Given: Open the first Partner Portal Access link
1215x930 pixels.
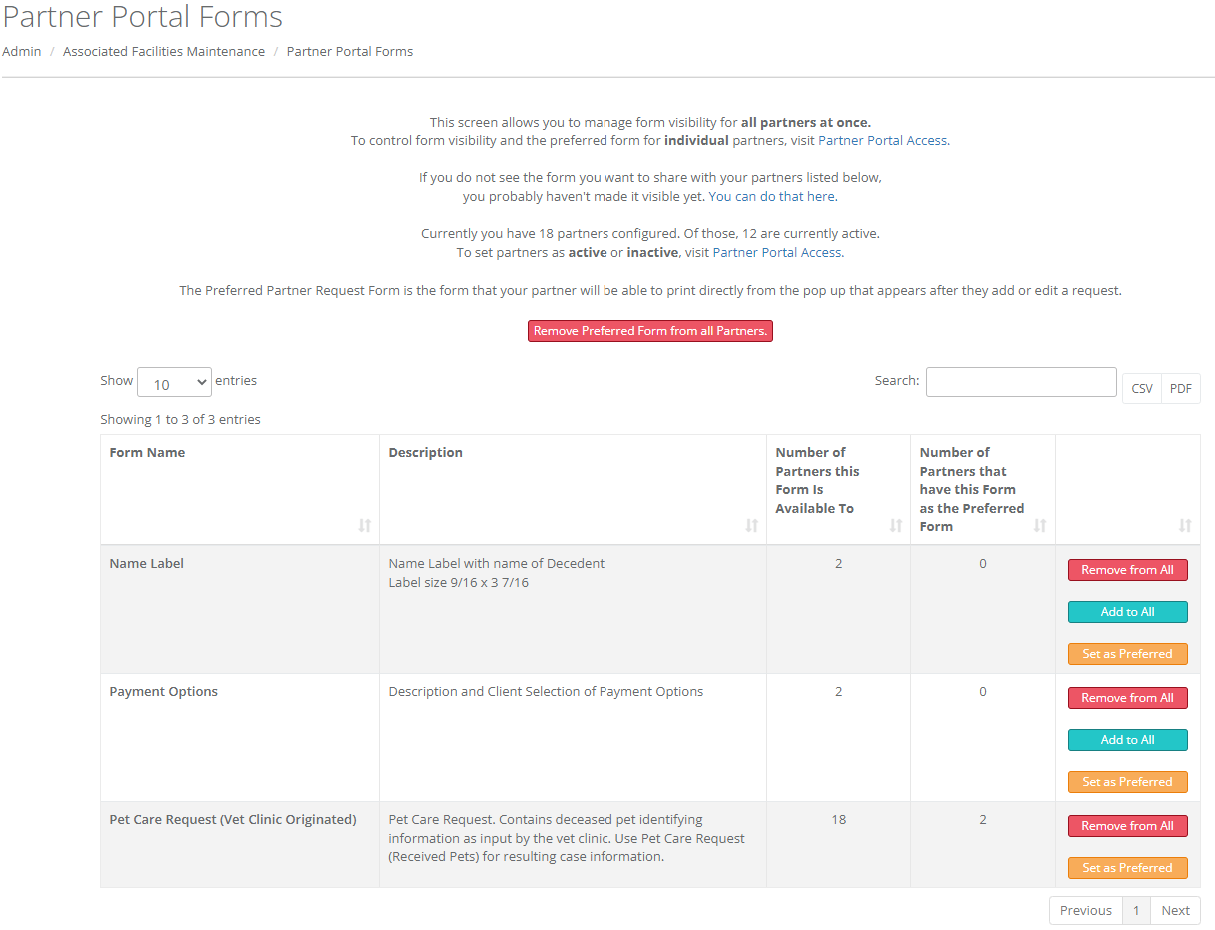Looking at the screenshot, I should click(x=882, y=141).
